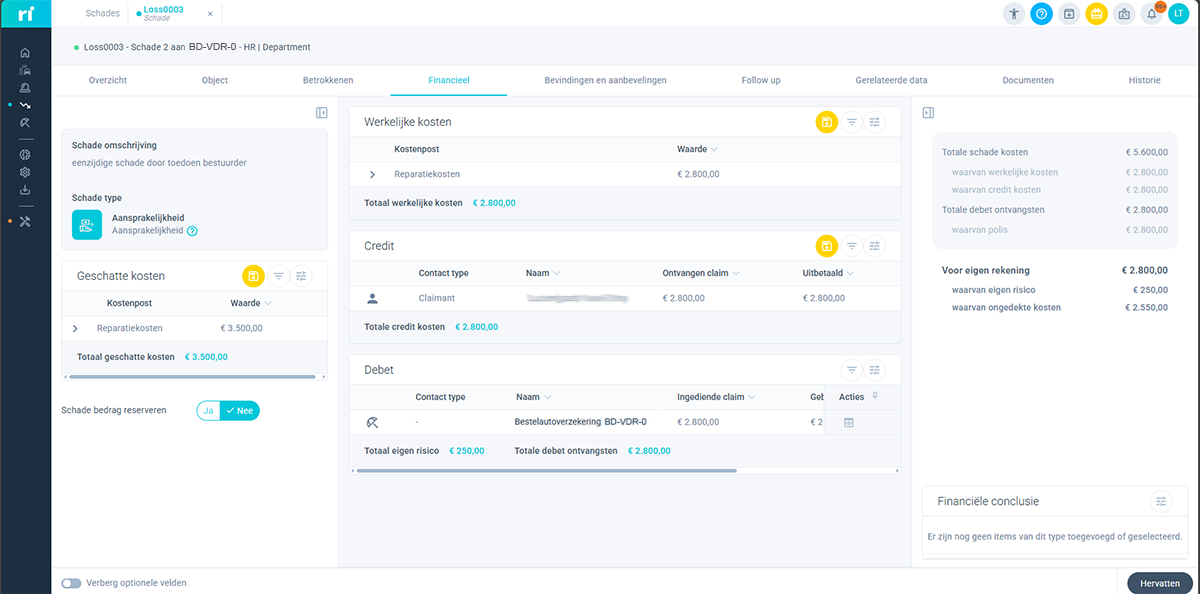This screenshot has height=594, width=1200.
Task: Click the Hervatten button
Action: point(1159,583)
